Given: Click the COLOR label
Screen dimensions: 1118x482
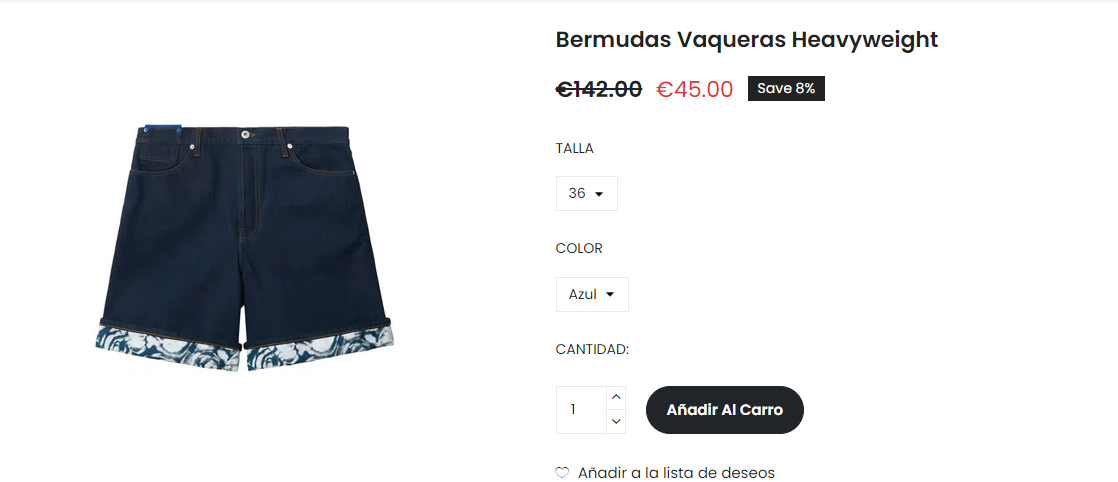Looking at the screenshot, I should [x=579, y=249].
